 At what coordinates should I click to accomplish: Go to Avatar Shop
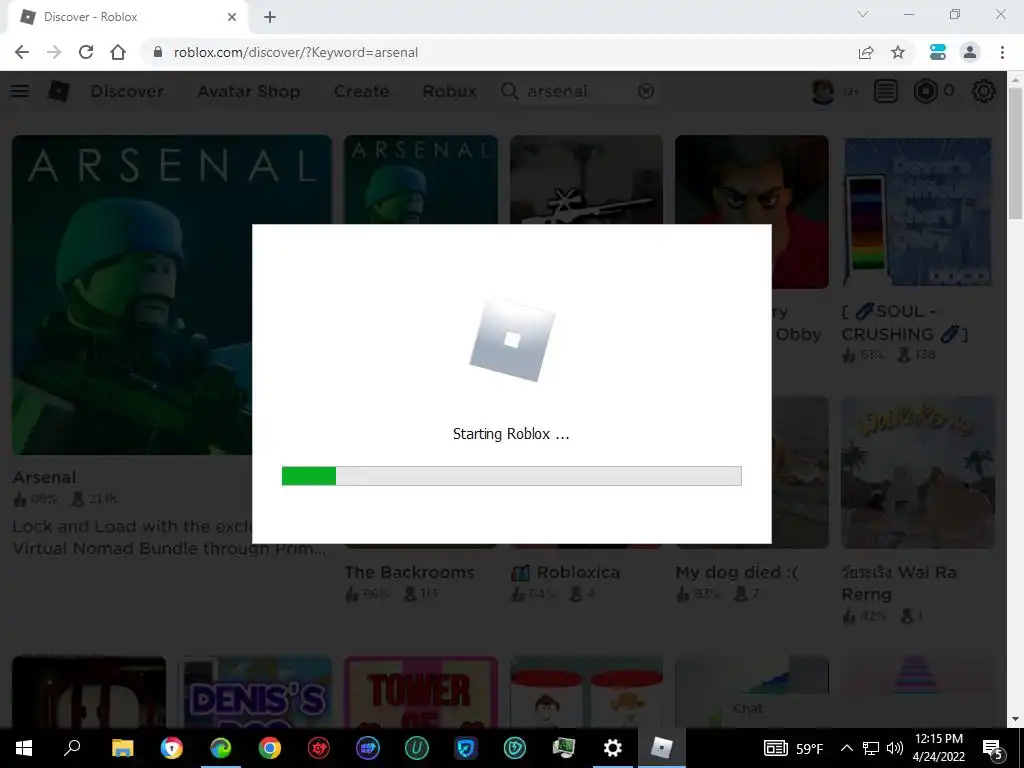(249, 91)
